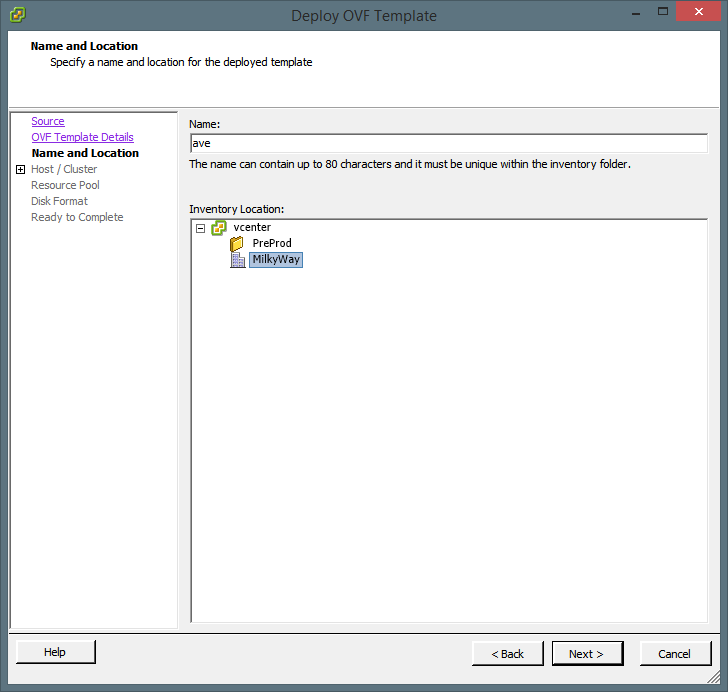Proceed with the Next > button
The width and height of the screenshot is (728, 692).
tap(588, 653)
